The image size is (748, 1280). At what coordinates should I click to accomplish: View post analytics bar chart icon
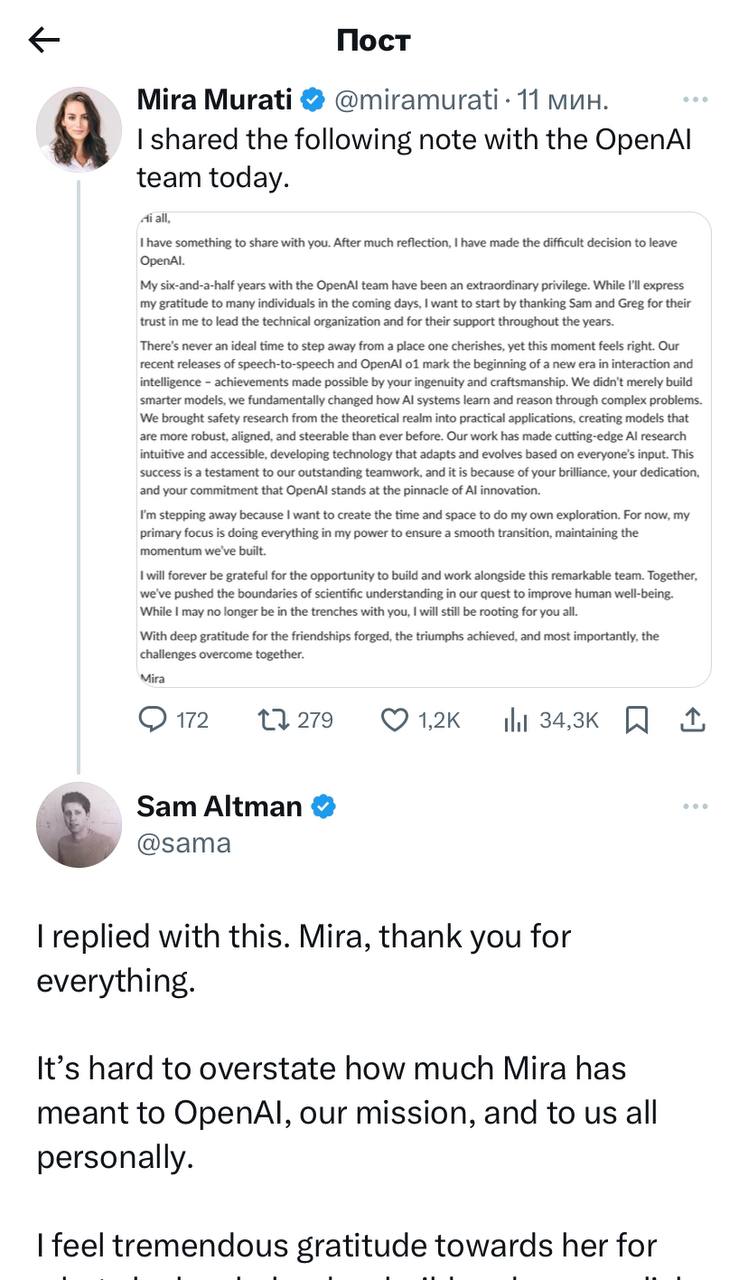tap(515, 720)
